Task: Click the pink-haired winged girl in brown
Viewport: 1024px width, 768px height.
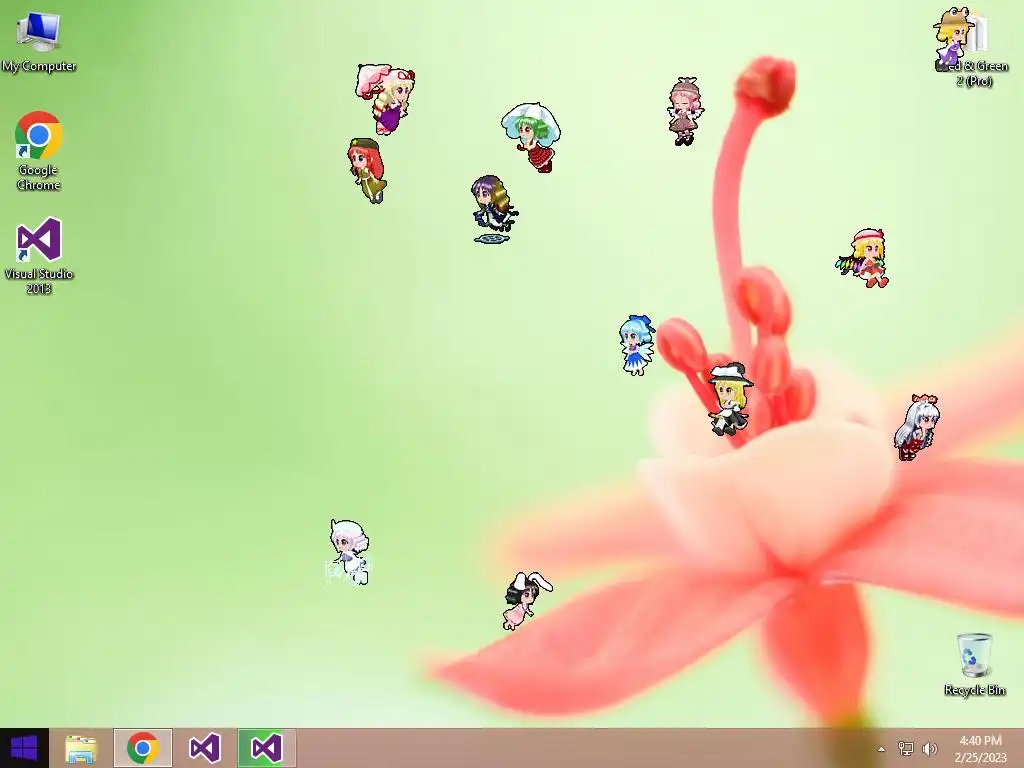Action: (685, 112)
